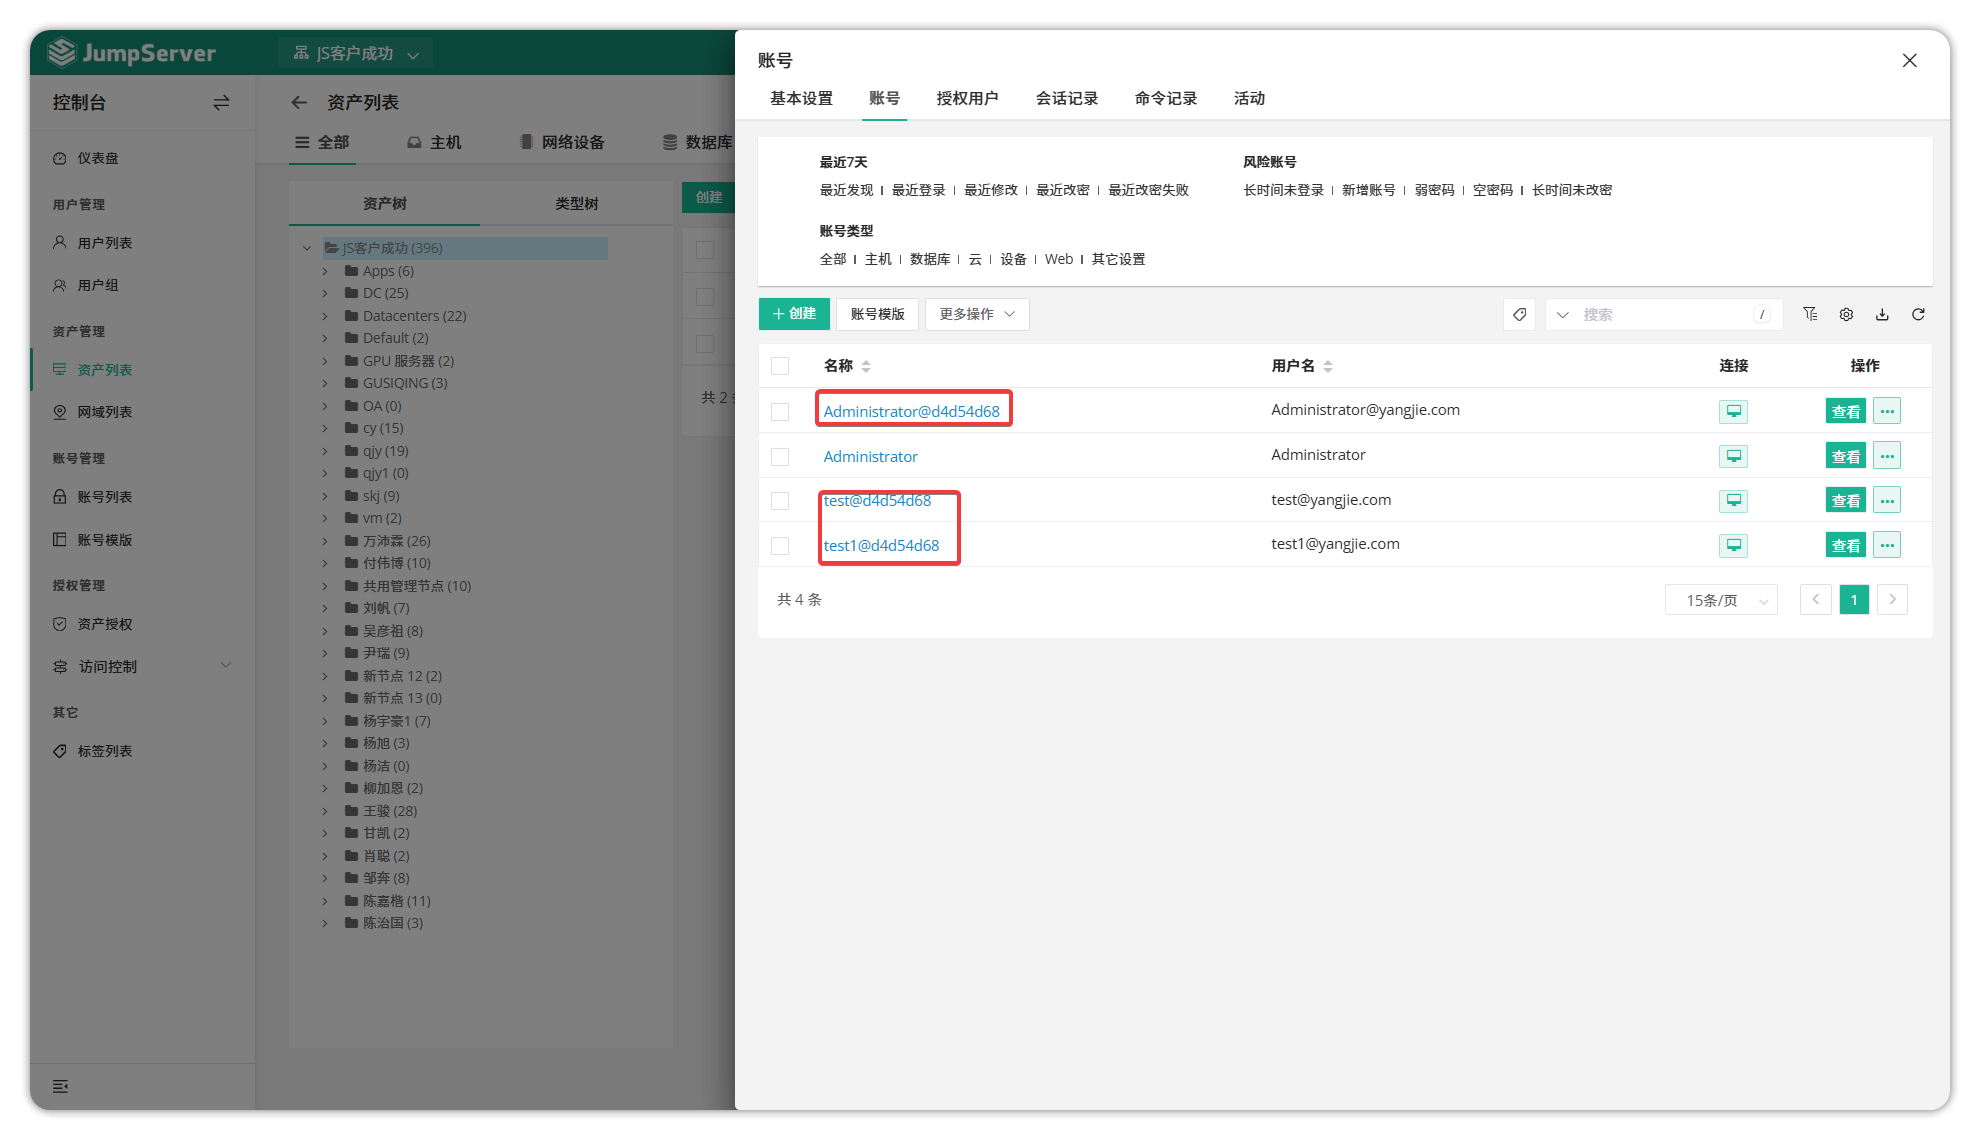This screenshot has height=1130, width=1980.
Task: Open the test1@d4d54d68 account link
Action: pos(881,545)
